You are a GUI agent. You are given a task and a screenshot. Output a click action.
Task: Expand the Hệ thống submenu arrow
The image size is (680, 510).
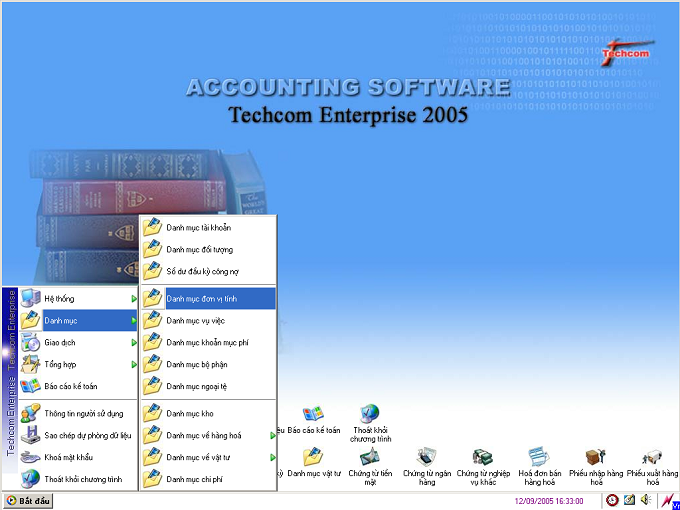[x=134, y=299]
